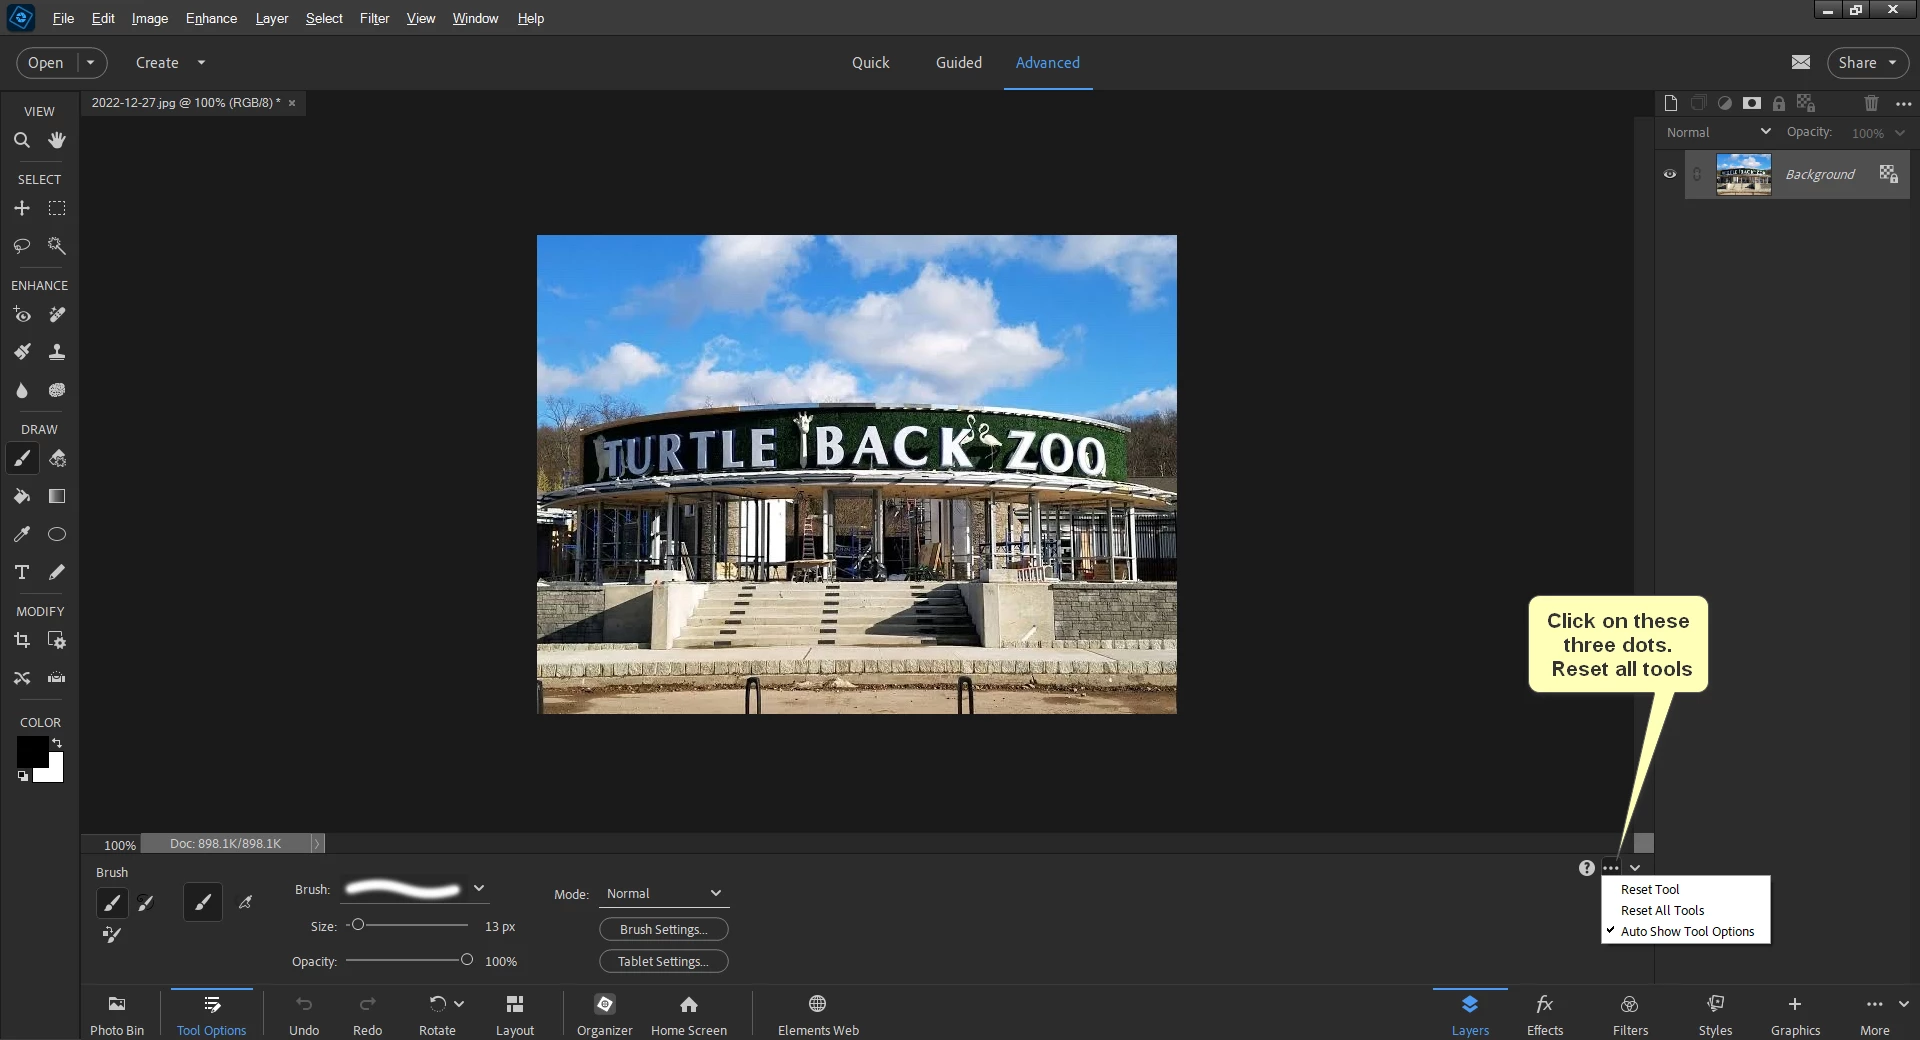Enable airbrush mode in Brush options
This screenshot has height=1040, width=1920.
pos(245,902)
